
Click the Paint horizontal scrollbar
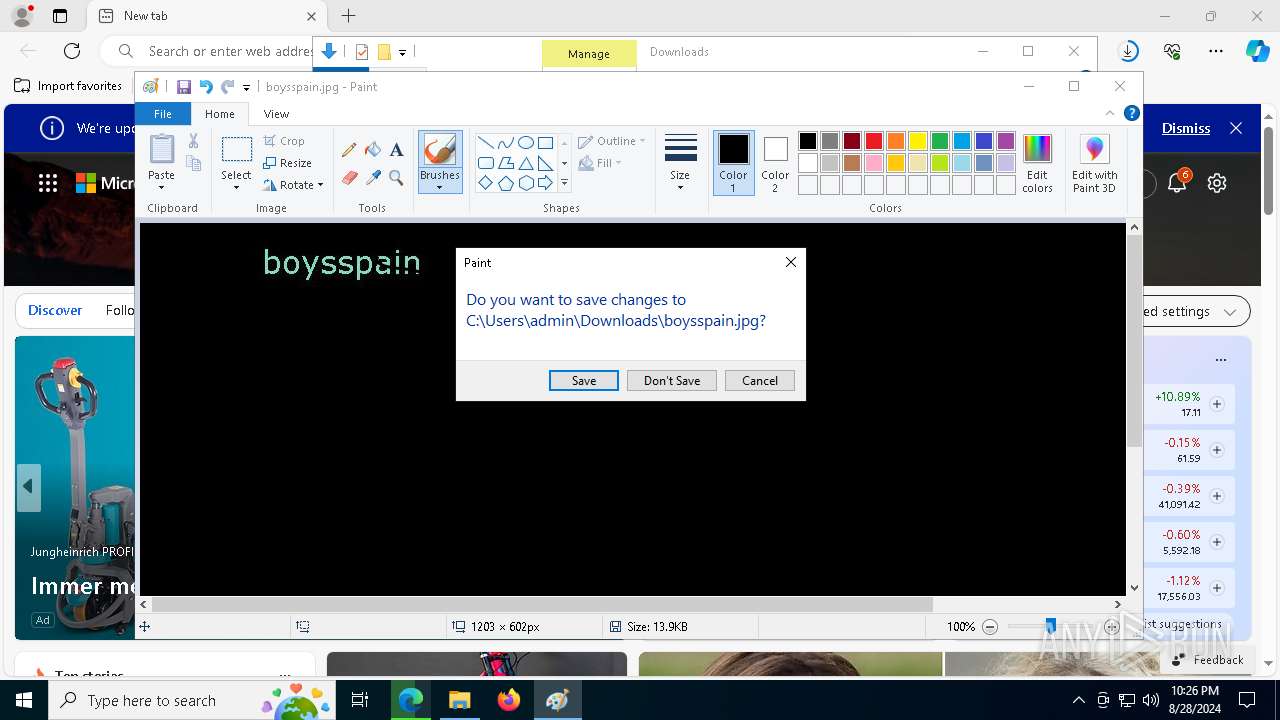click(542, 604)
